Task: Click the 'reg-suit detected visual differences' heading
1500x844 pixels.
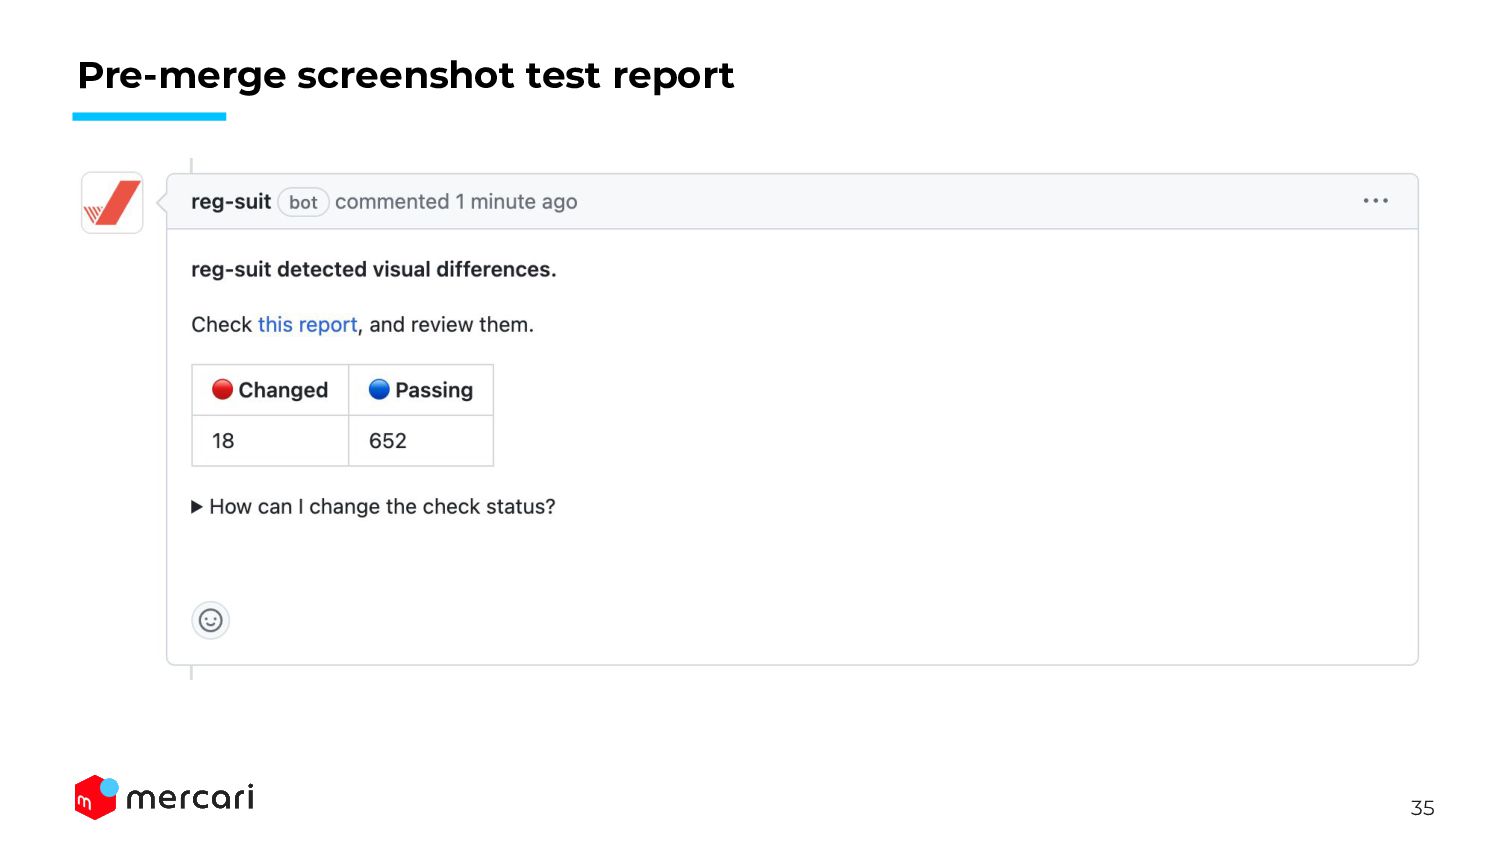Action: pyautogui.click(x=374, y=269)
